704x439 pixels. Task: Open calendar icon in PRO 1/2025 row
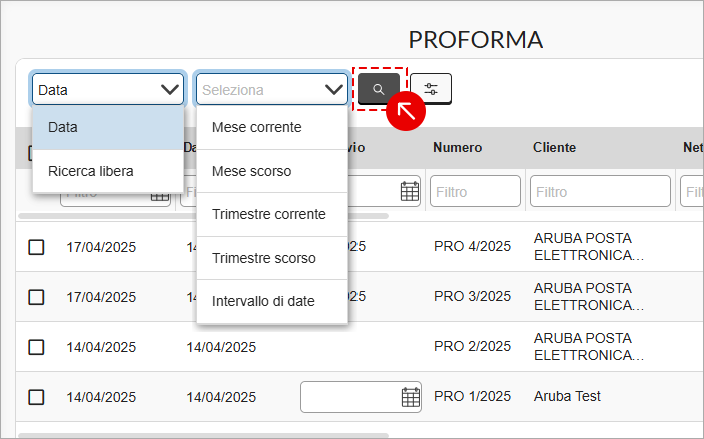point(410,397)
